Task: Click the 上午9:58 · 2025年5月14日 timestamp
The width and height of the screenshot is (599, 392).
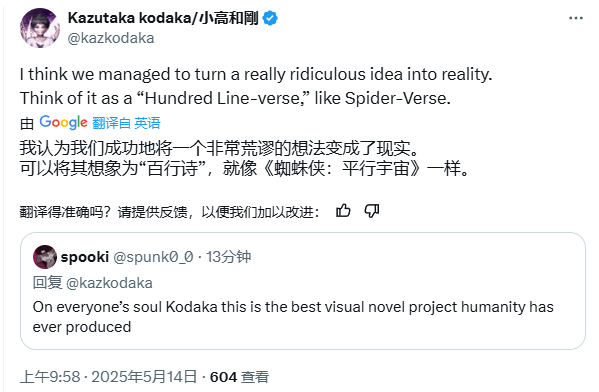Action: pos(108,377)
